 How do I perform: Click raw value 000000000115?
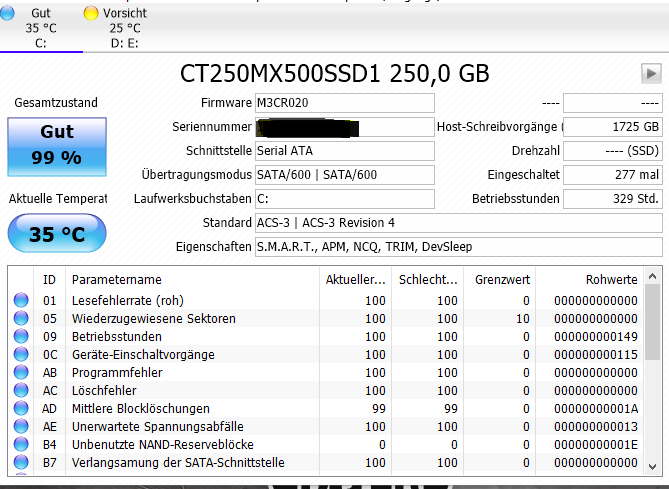point(596,354)
